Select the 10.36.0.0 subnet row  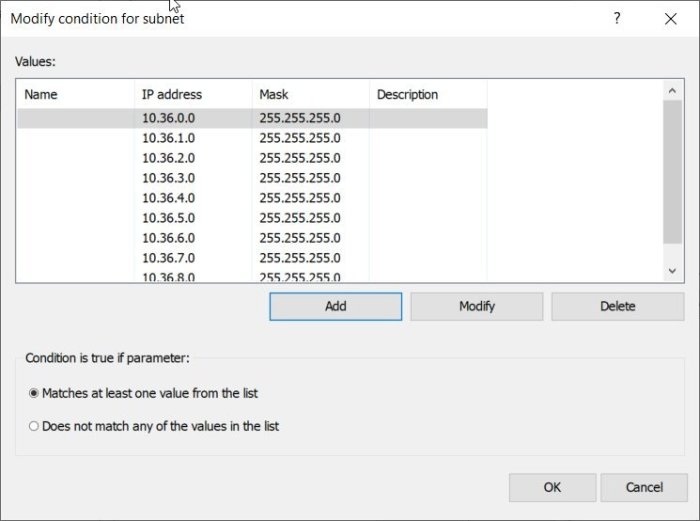168,118
